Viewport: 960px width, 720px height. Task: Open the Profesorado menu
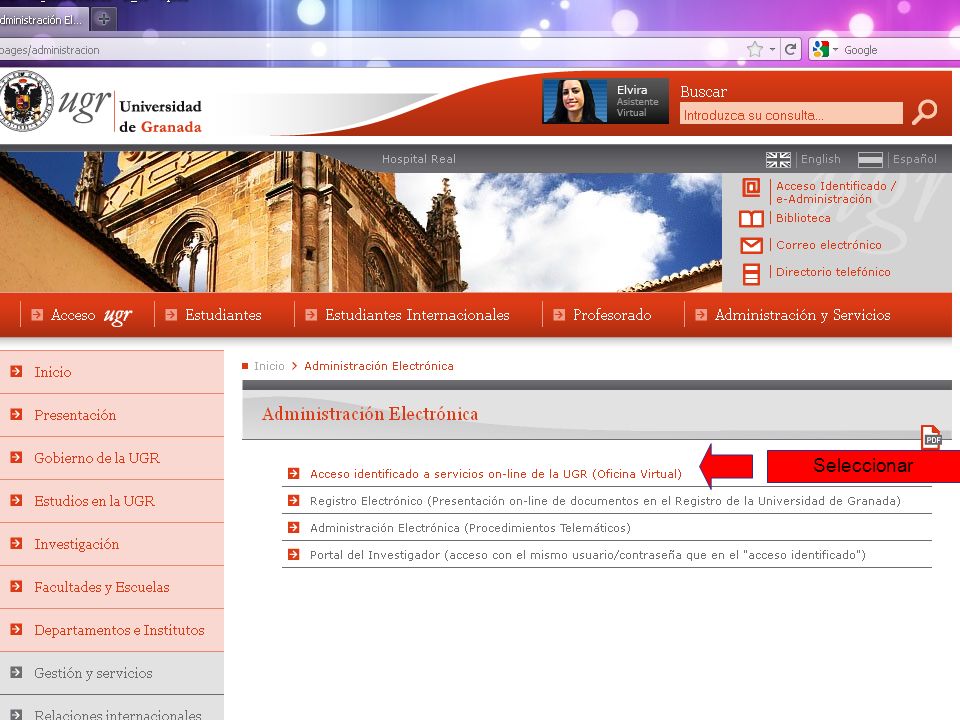click(612, 315)
